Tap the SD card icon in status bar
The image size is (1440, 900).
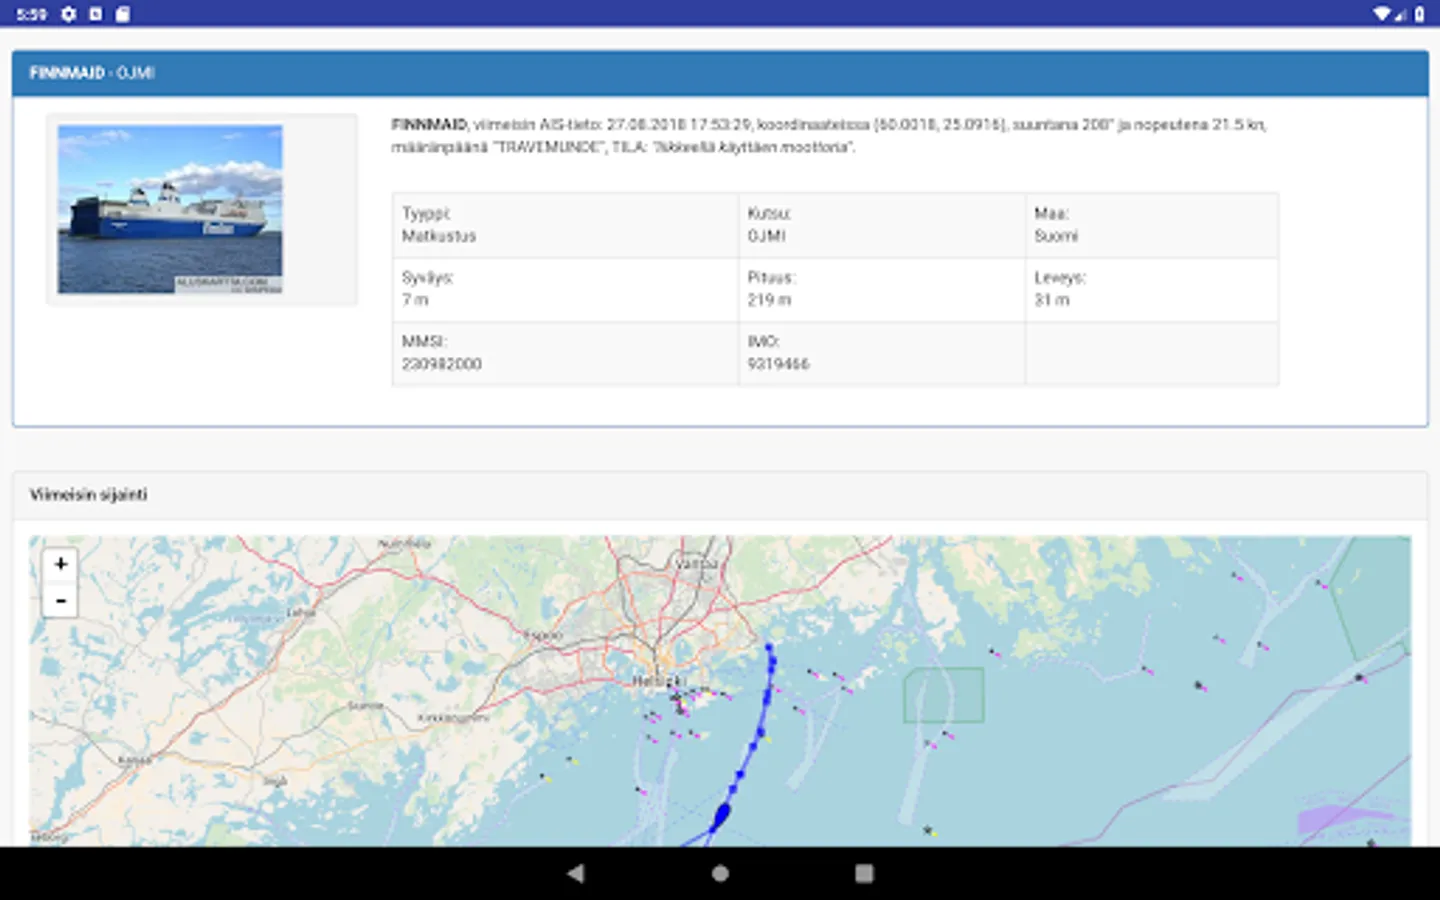pyautogui.click(x=122, y=14)
